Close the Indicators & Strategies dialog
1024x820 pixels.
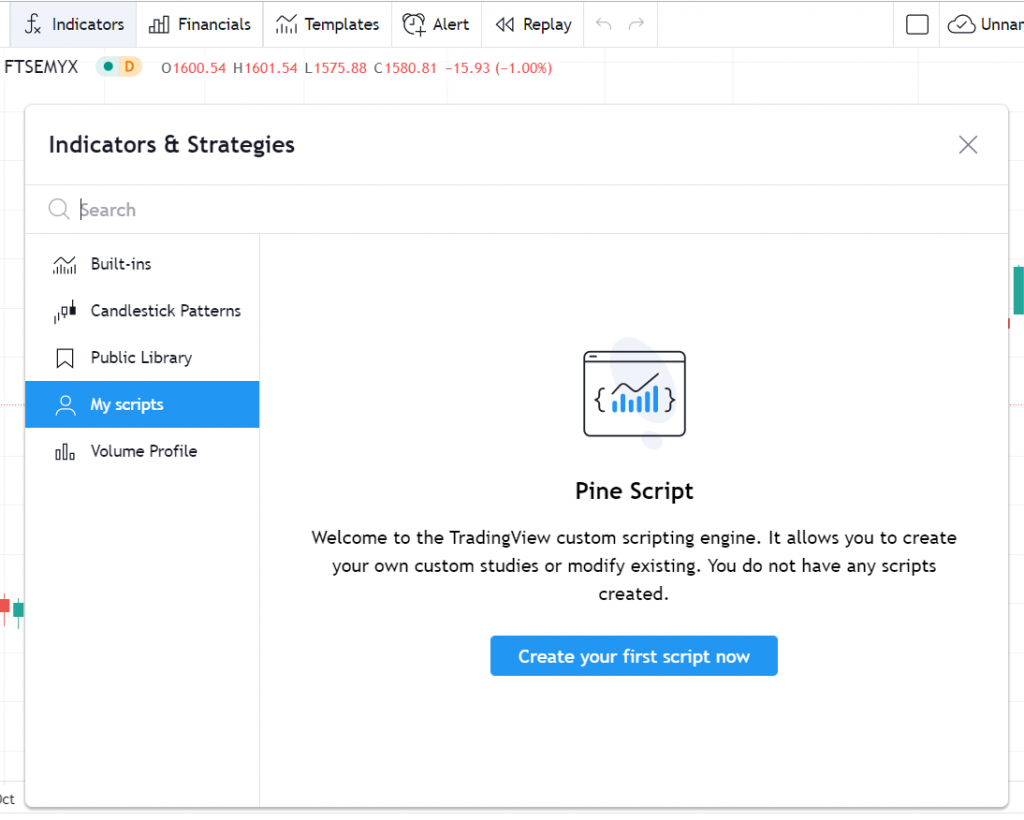point(967,145)
